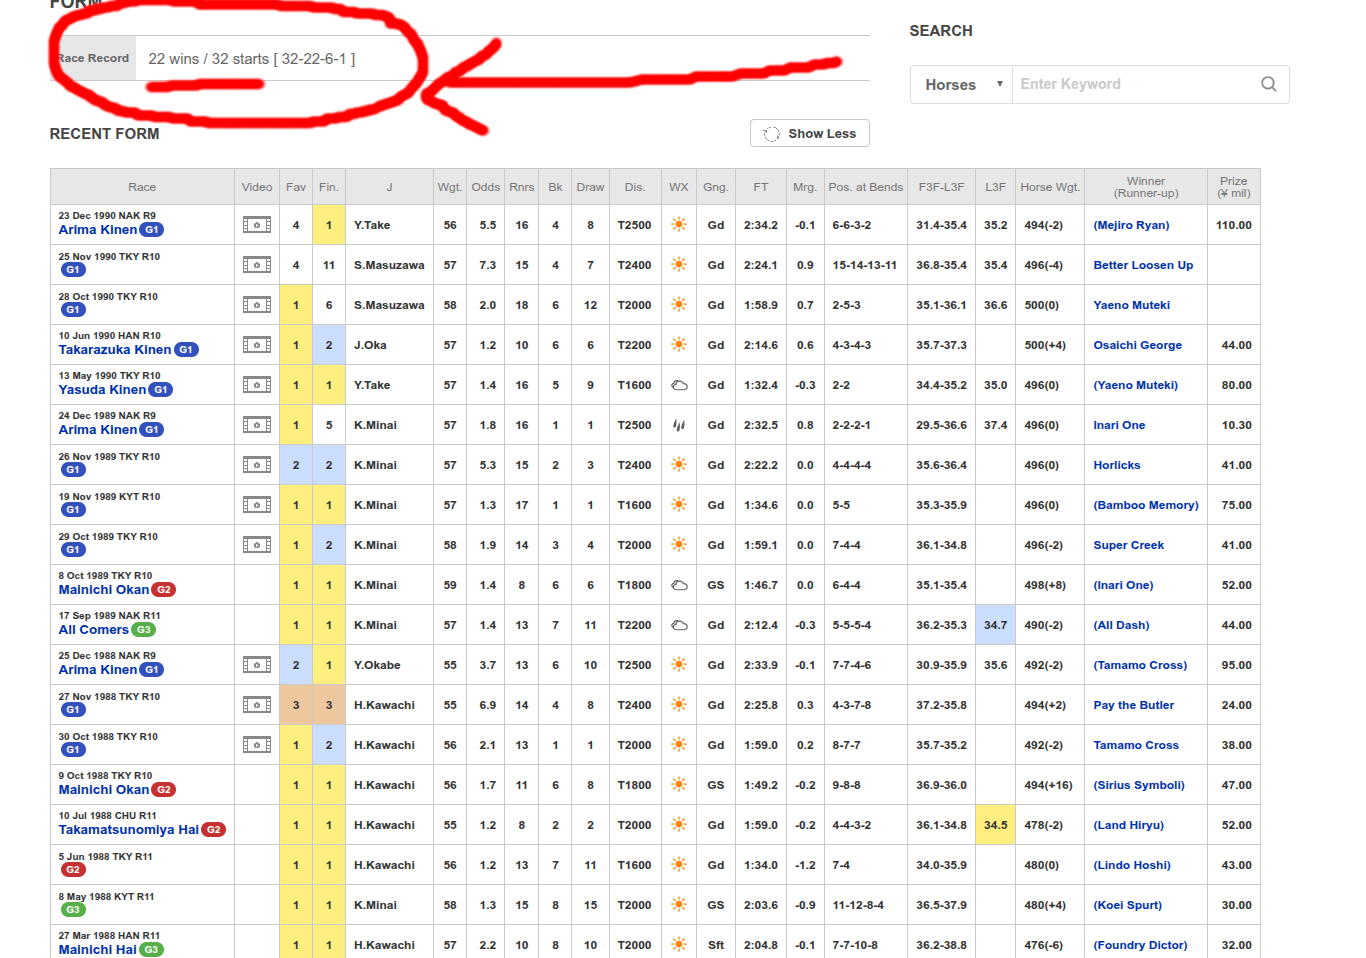
Task: Open video for 27 Nov 1988 TKY R10 race
Action: (257, 705)
